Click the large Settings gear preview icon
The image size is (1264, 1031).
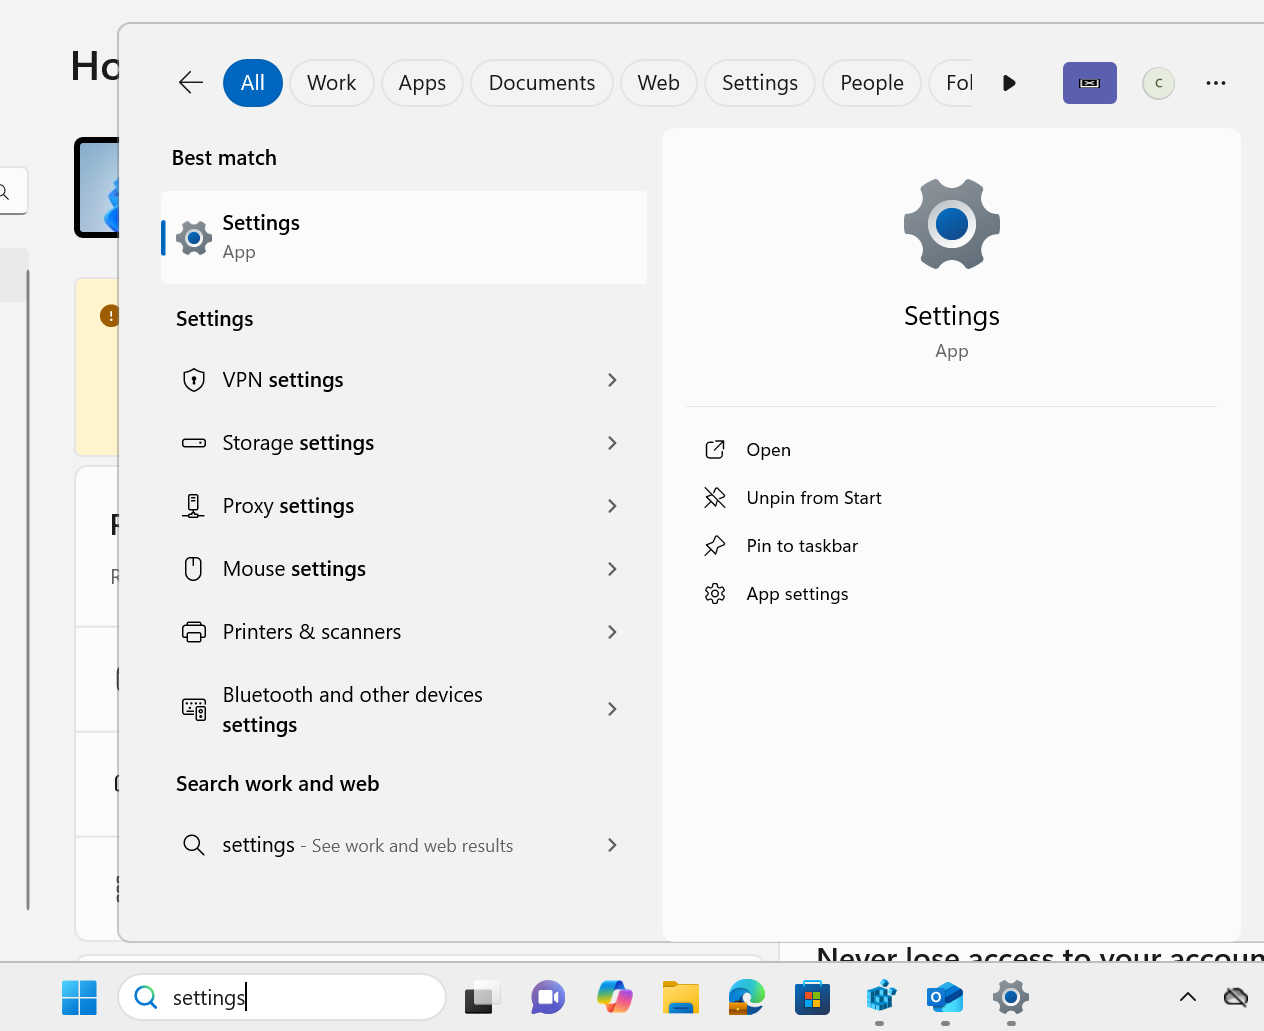coord(952,224)
